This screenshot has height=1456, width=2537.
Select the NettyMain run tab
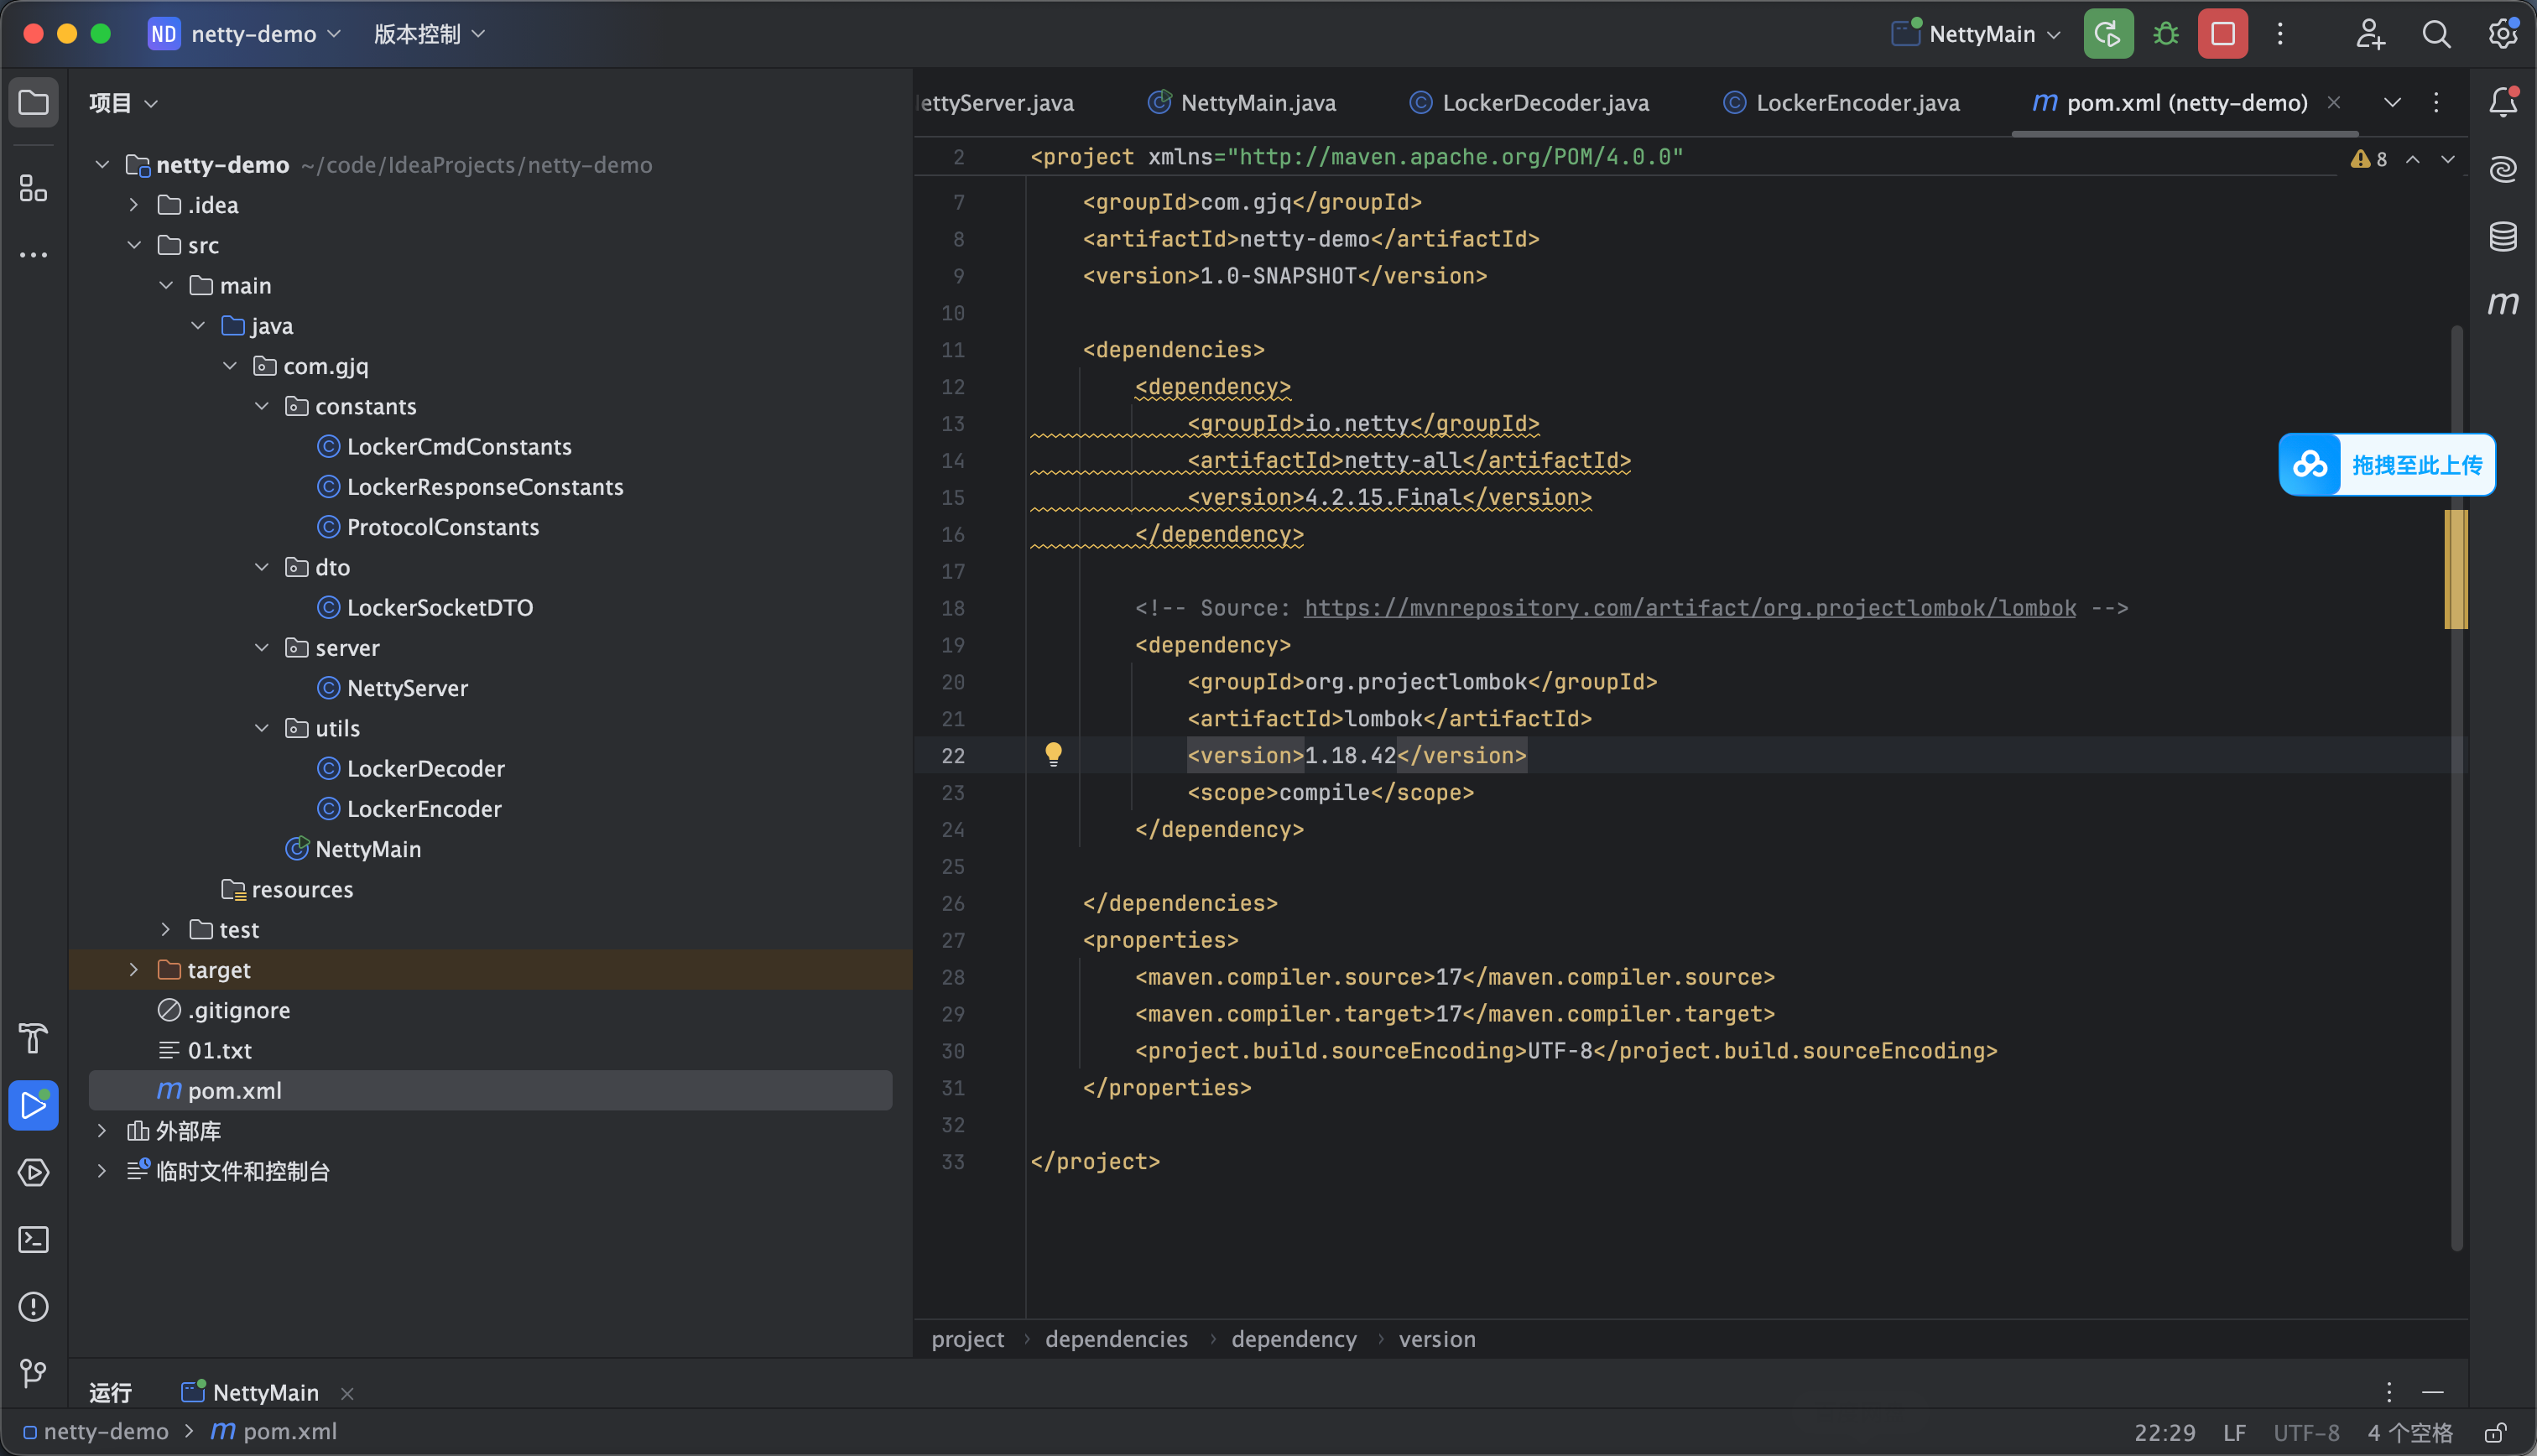coord(250,1392)
